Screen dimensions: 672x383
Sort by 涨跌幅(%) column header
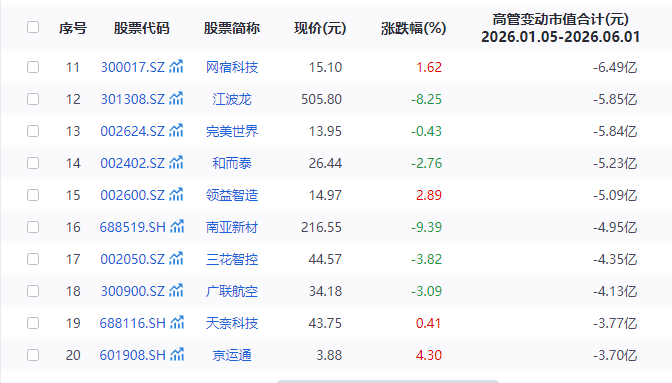pos(414,28)
